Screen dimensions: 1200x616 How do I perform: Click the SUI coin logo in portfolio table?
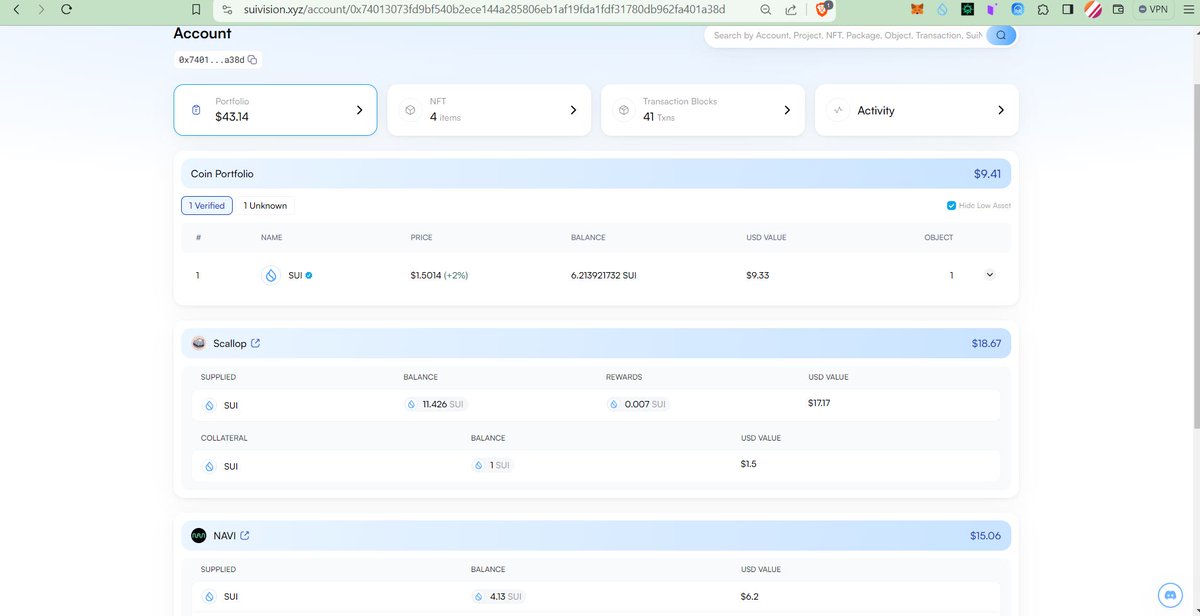click(270, 275)
